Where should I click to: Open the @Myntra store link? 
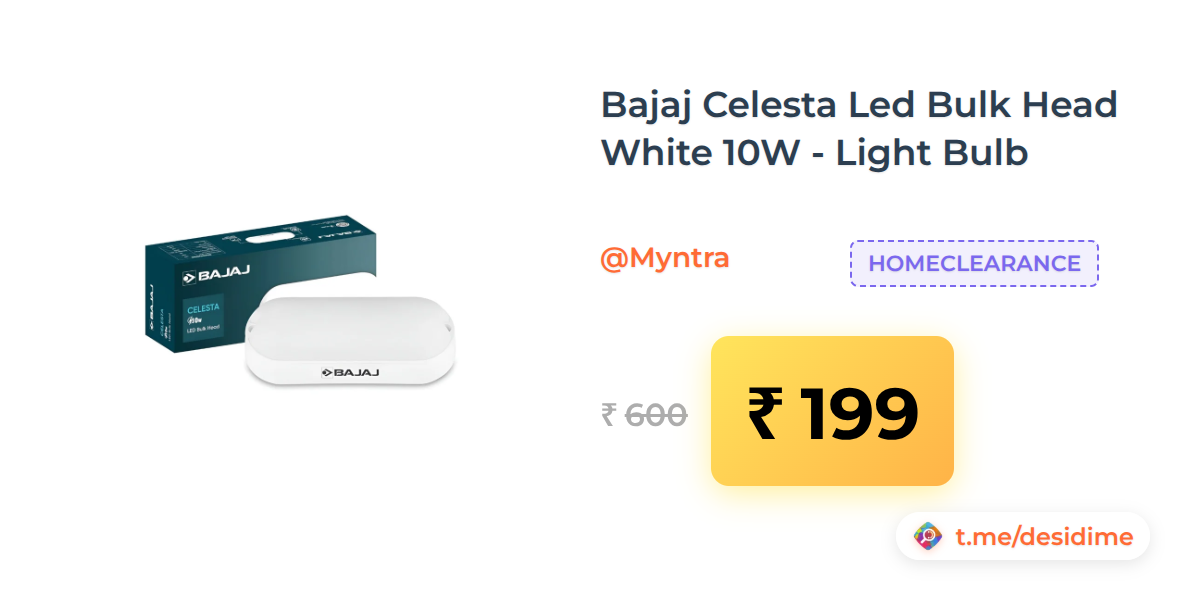[664, 258]
